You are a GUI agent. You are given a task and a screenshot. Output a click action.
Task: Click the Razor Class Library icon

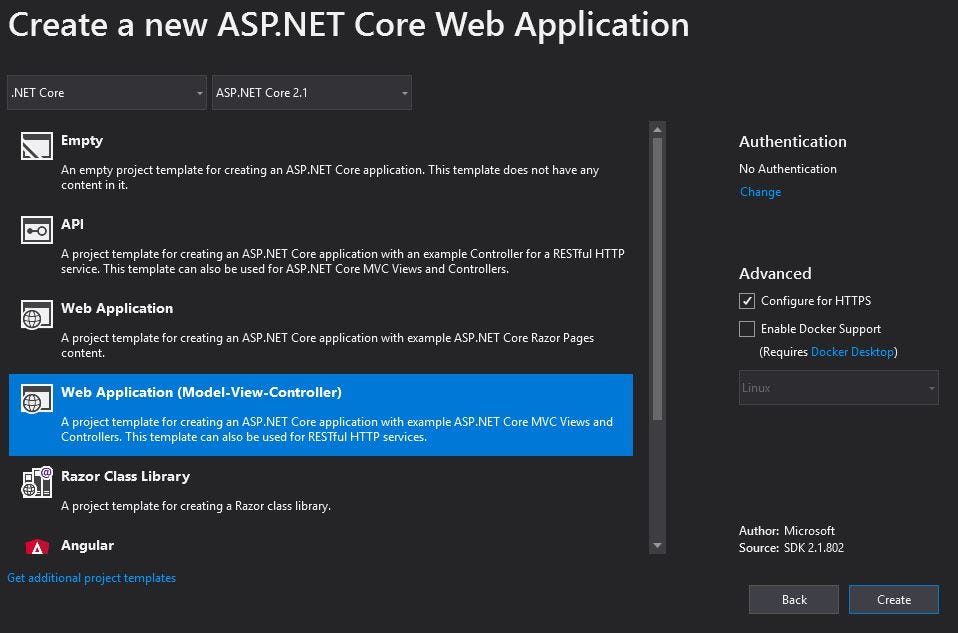point(37,483)
